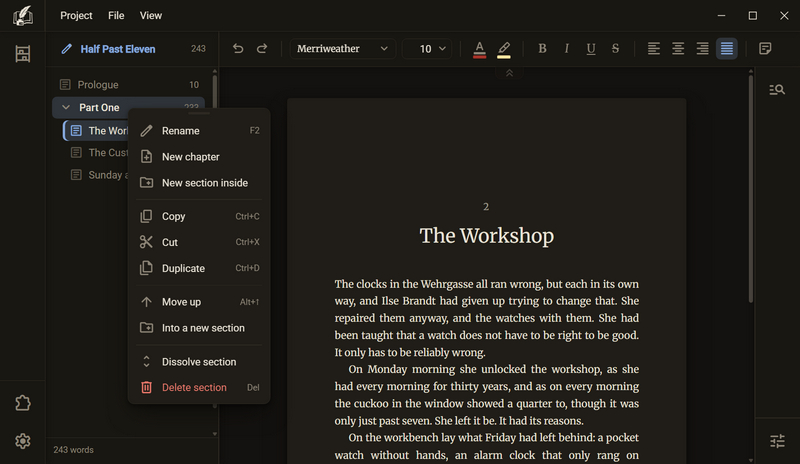This screenshot has width=800, height=464.
Task: Center align the text
Action: [x=678, y=48]
